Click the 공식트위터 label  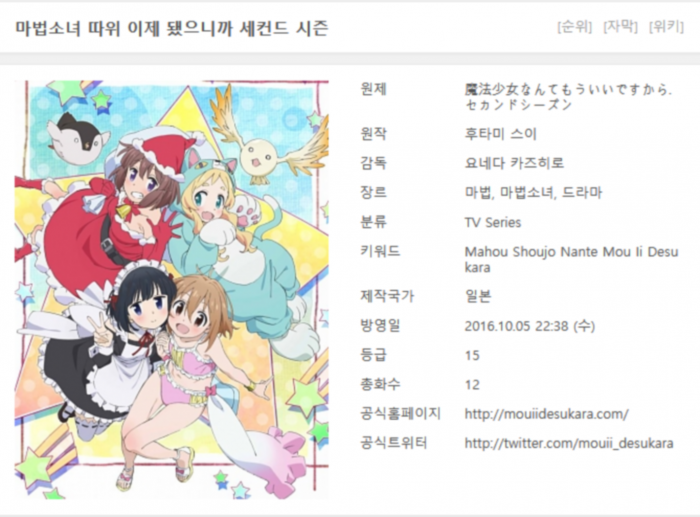(x=394, y=443)
